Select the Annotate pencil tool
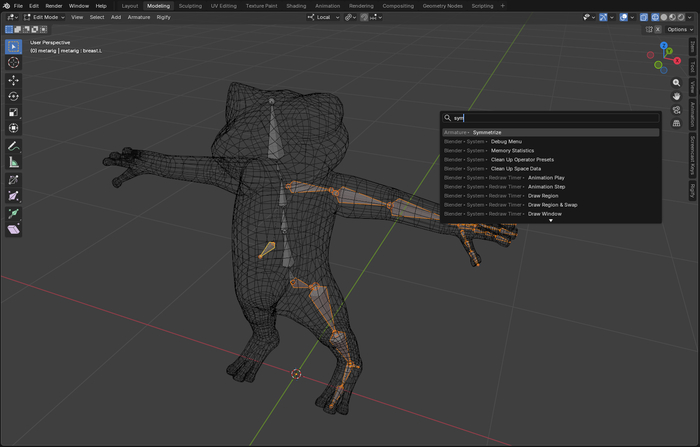The height and width of the screenshot is (447, 700). coord(14,145)
